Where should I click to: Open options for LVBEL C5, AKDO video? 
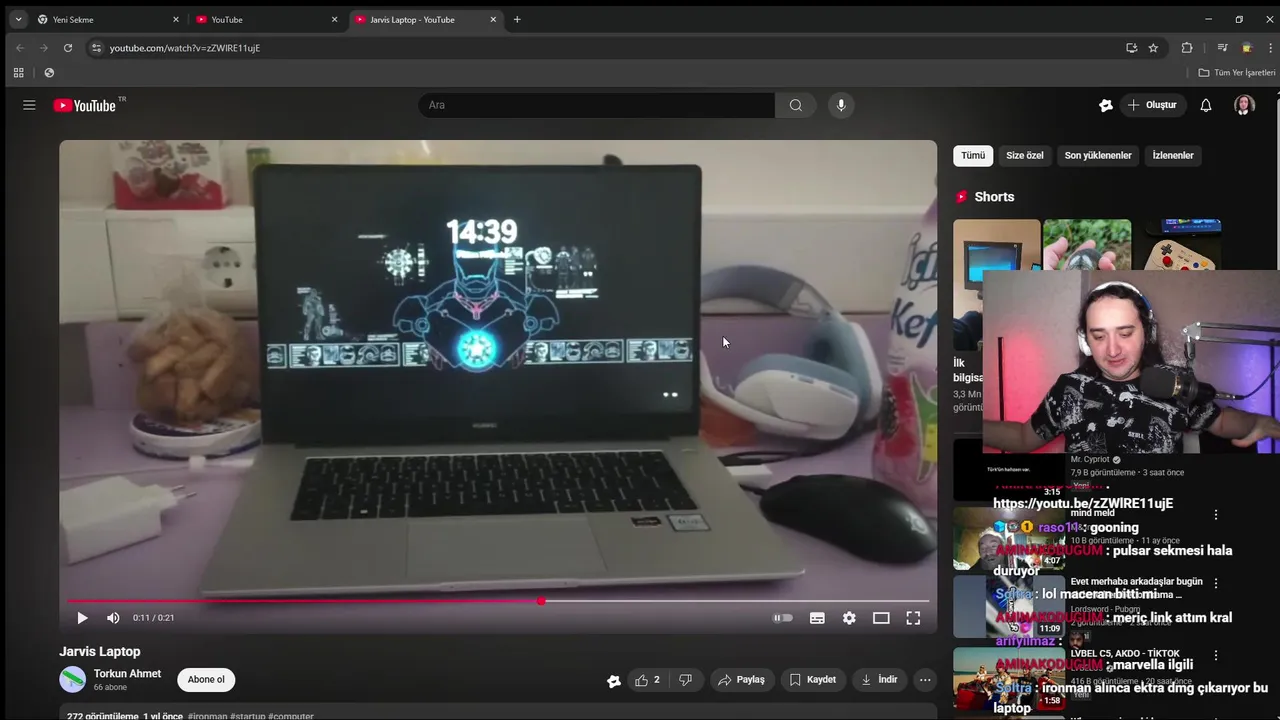coord(1216,656)
